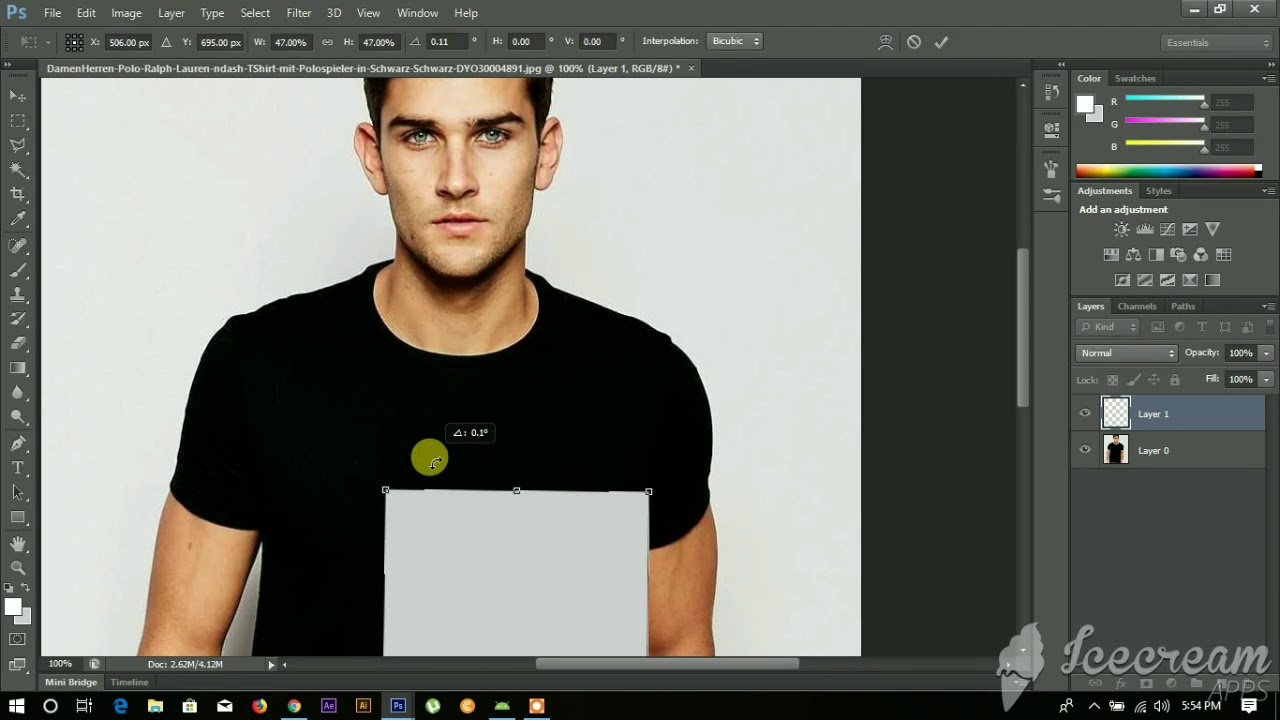Image resolution: width=1280 pixels, height=720 pixels.
Task: Select the Magic Wand tool
Action: (18, 170)
